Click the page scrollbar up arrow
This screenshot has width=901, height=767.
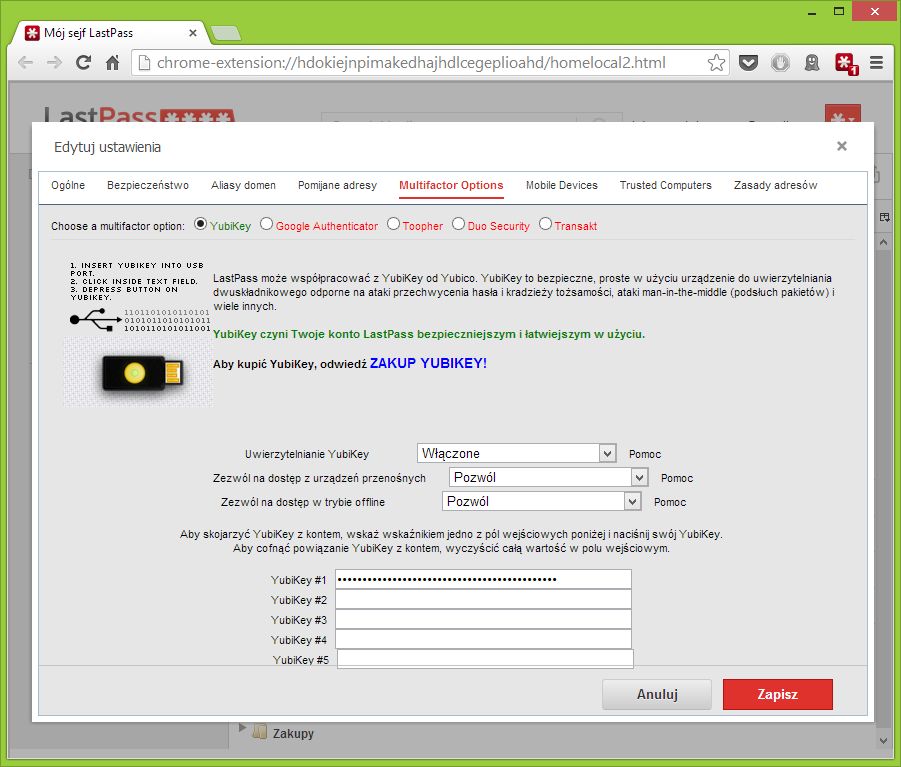(x=883, y=242)
